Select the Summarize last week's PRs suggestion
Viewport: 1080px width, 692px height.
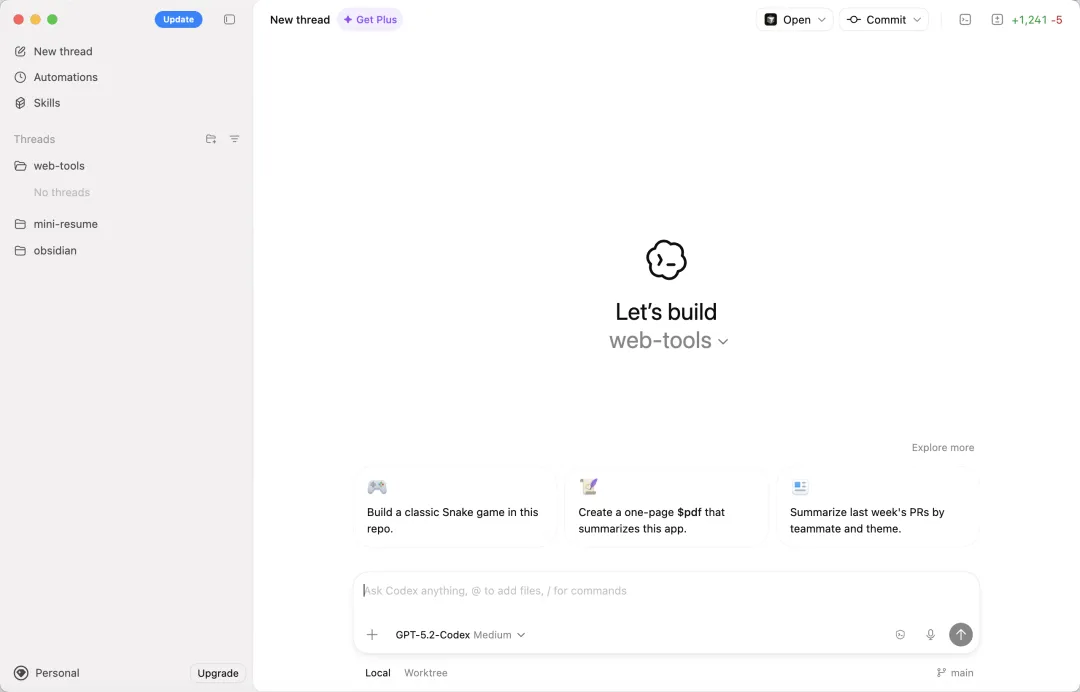click(878, 507)
